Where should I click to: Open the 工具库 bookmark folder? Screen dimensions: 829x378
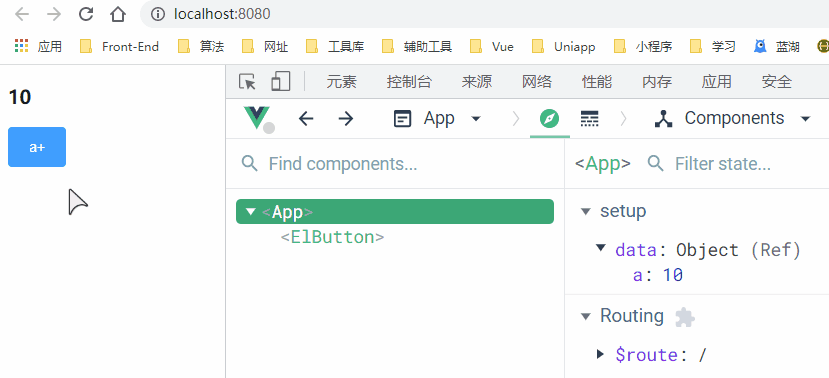(335, 47)
